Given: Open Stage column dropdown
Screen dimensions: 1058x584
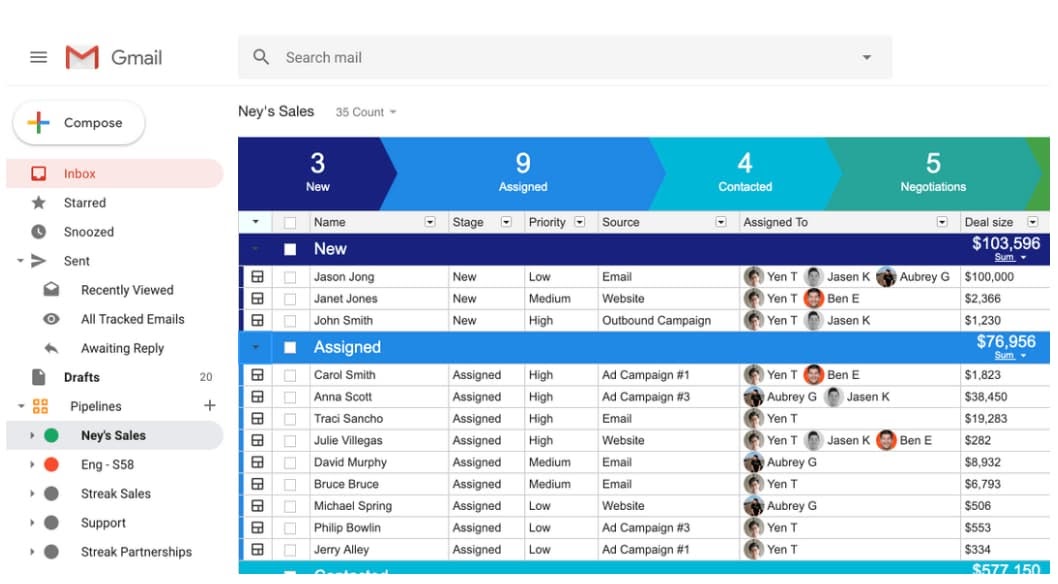Looking at the screenshot, I should pos(506,222).
